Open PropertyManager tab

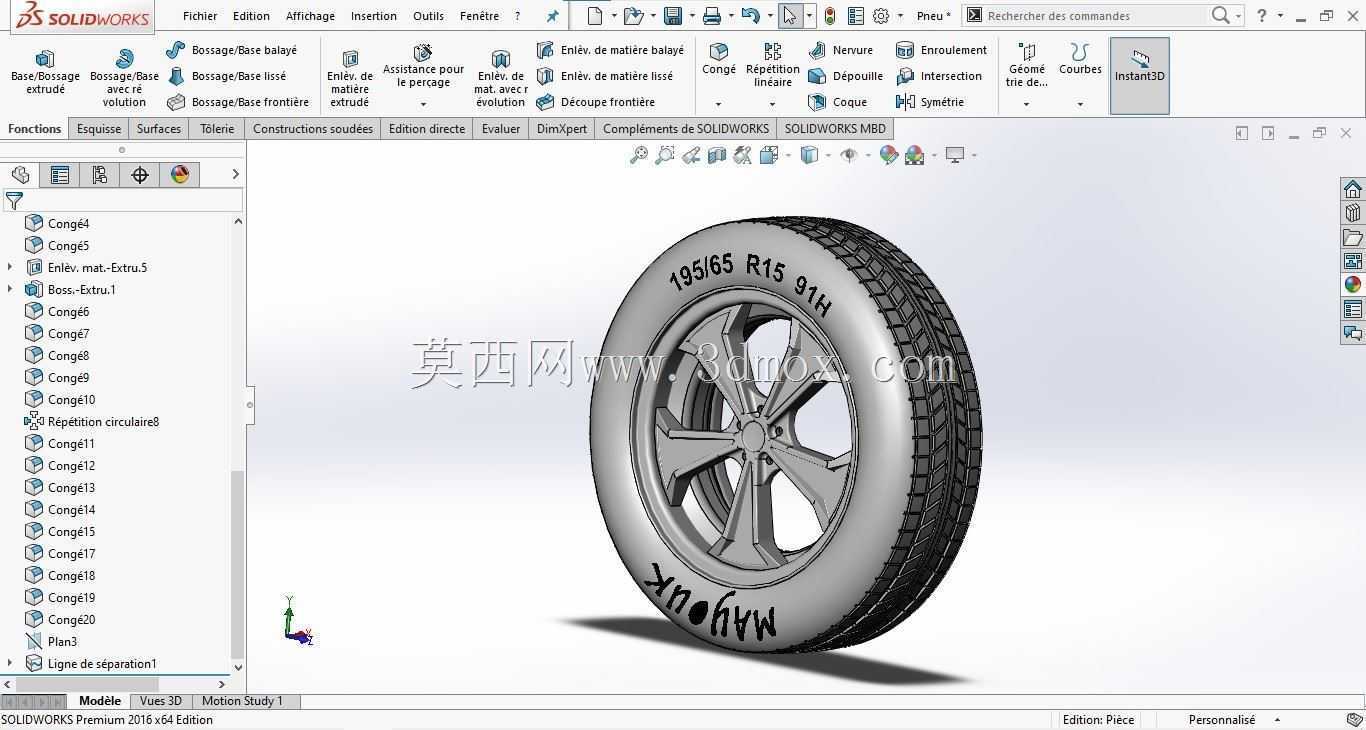click(x=60, y=175)
